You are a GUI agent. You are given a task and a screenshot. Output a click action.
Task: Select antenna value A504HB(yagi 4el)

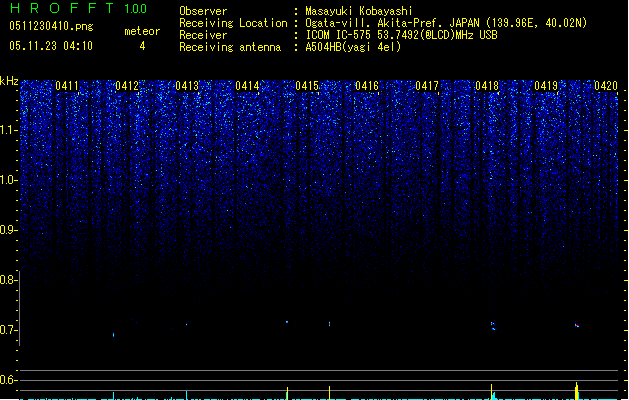353,47
